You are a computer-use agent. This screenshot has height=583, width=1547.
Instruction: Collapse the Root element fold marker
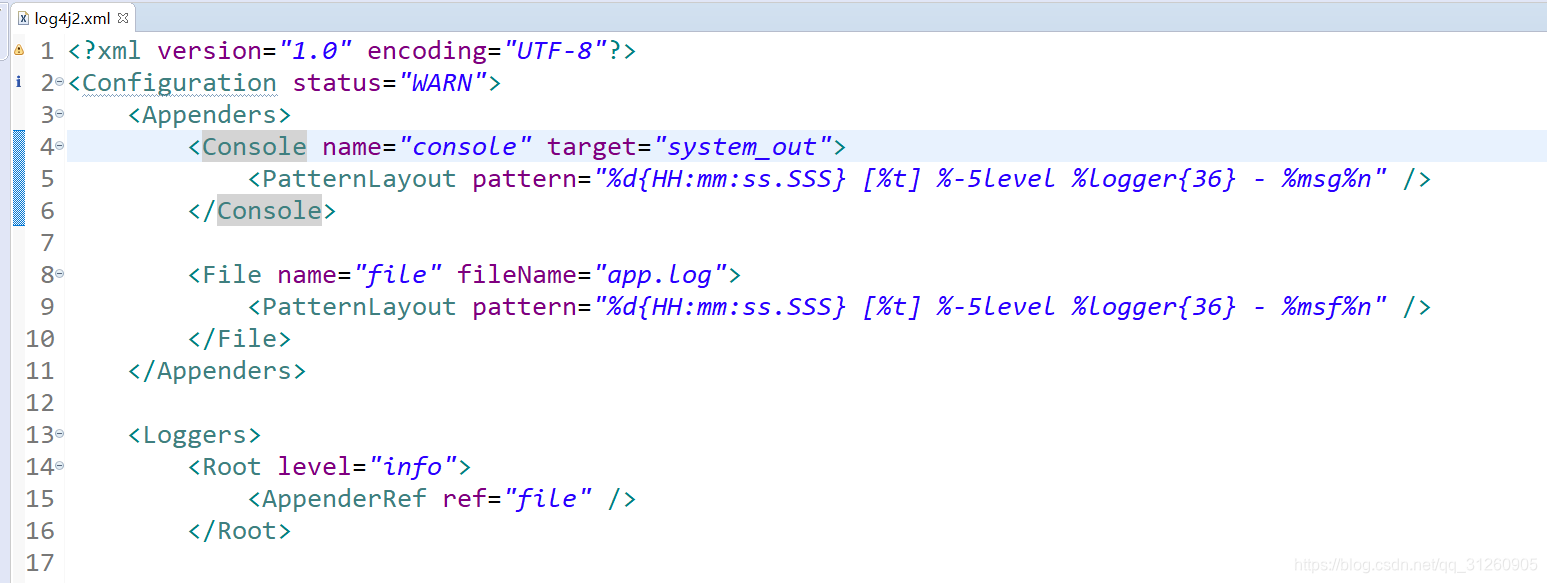point(59,466)
